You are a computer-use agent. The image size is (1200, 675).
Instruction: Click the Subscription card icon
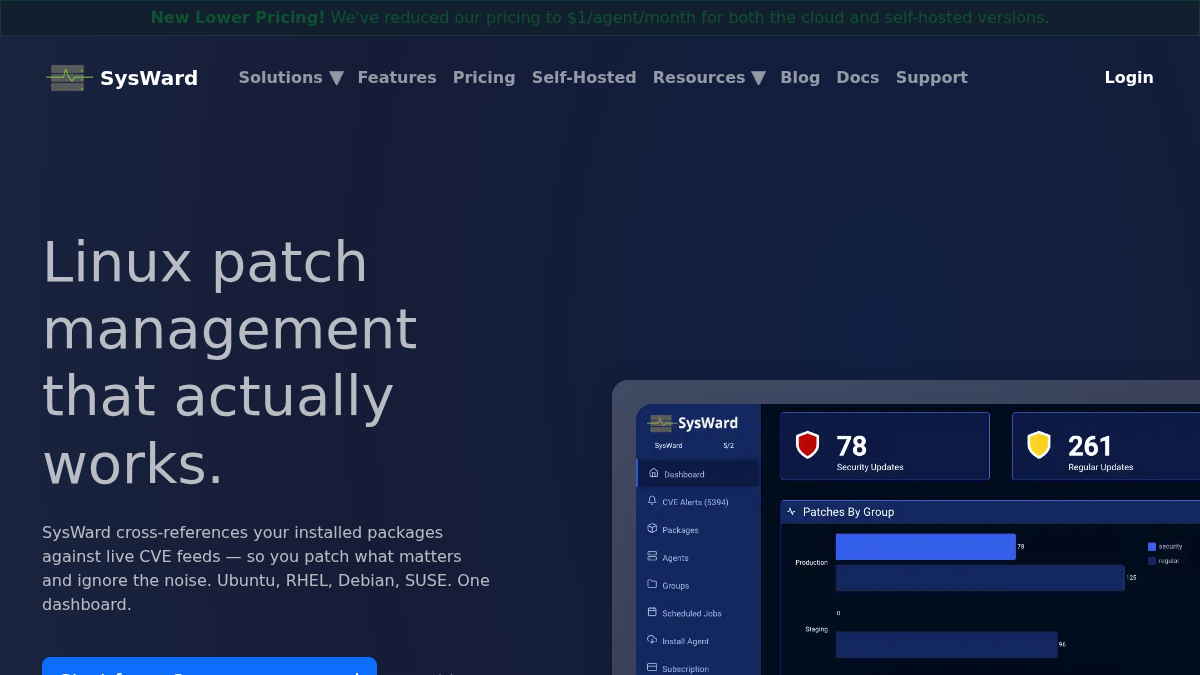[652, 667]
